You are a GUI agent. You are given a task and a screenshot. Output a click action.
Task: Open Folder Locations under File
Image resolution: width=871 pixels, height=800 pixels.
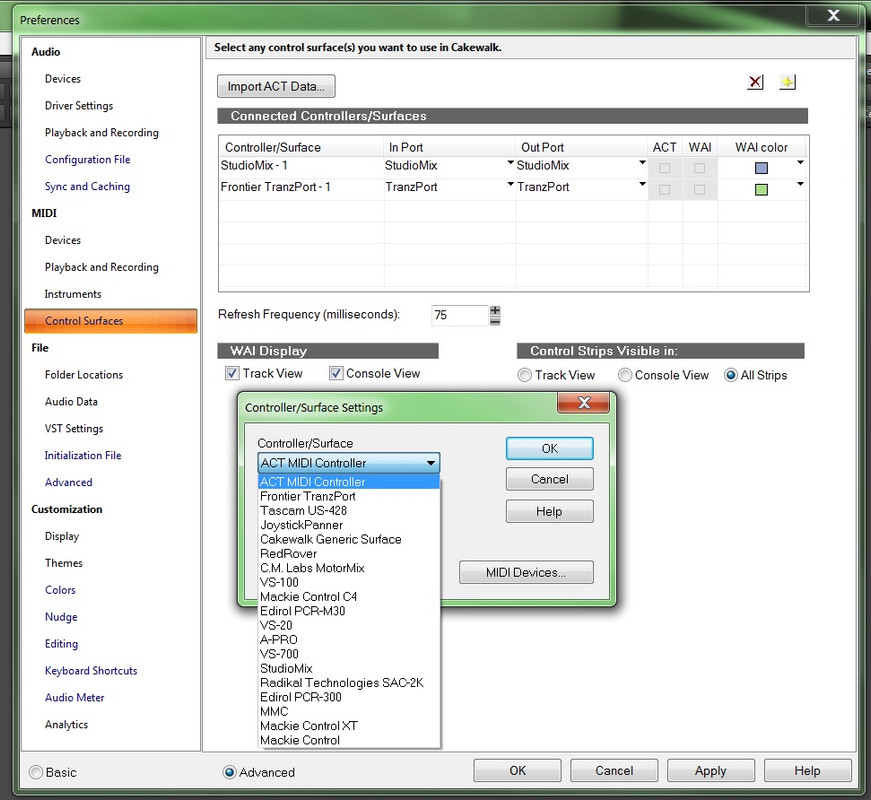tap(84, 374)
